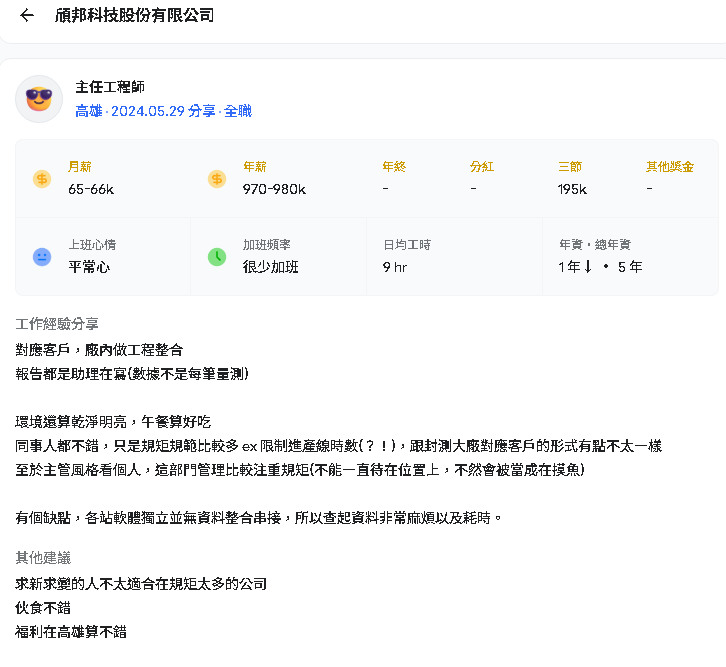Click the dollar coin icon beside 月薪

point(42,179)
